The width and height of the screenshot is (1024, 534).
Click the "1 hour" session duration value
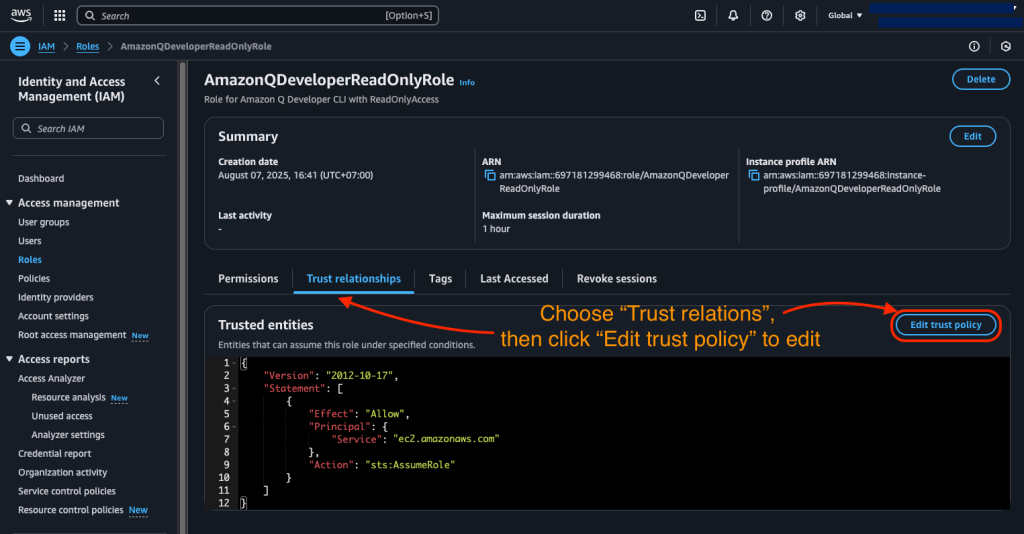496,229
